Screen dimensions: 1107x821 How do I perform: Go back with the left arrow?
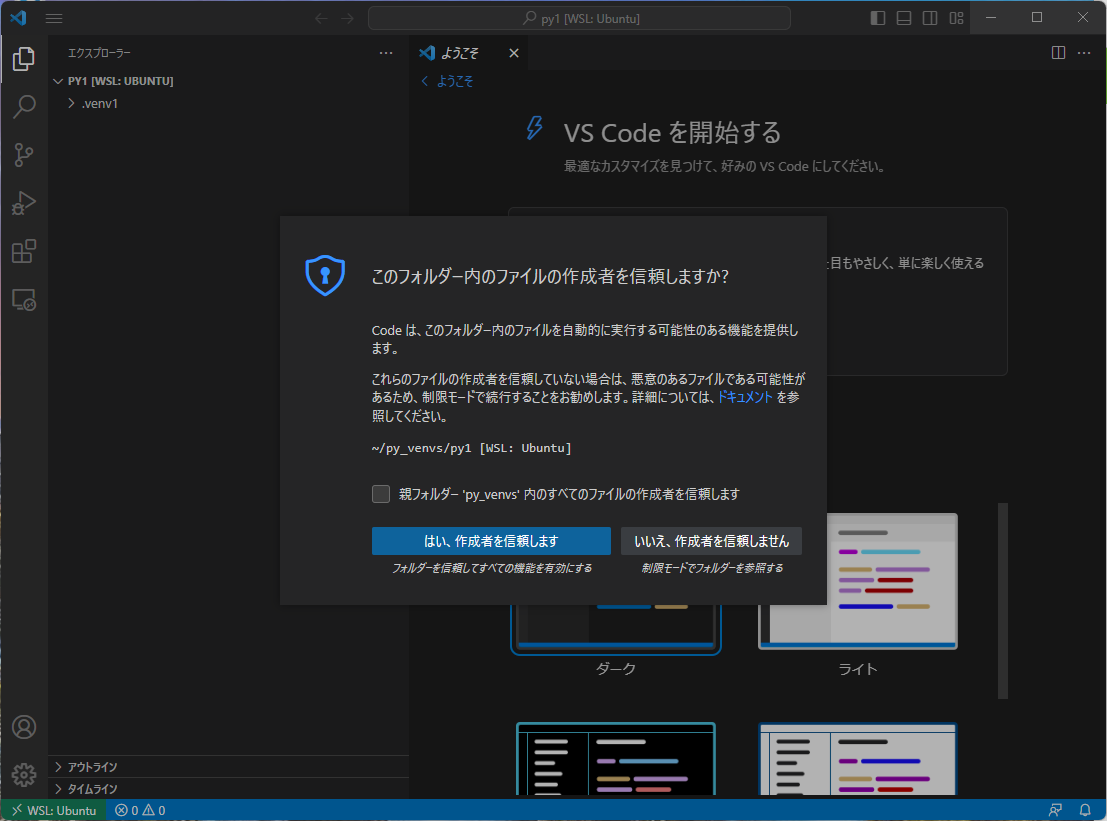coord(321,18)
